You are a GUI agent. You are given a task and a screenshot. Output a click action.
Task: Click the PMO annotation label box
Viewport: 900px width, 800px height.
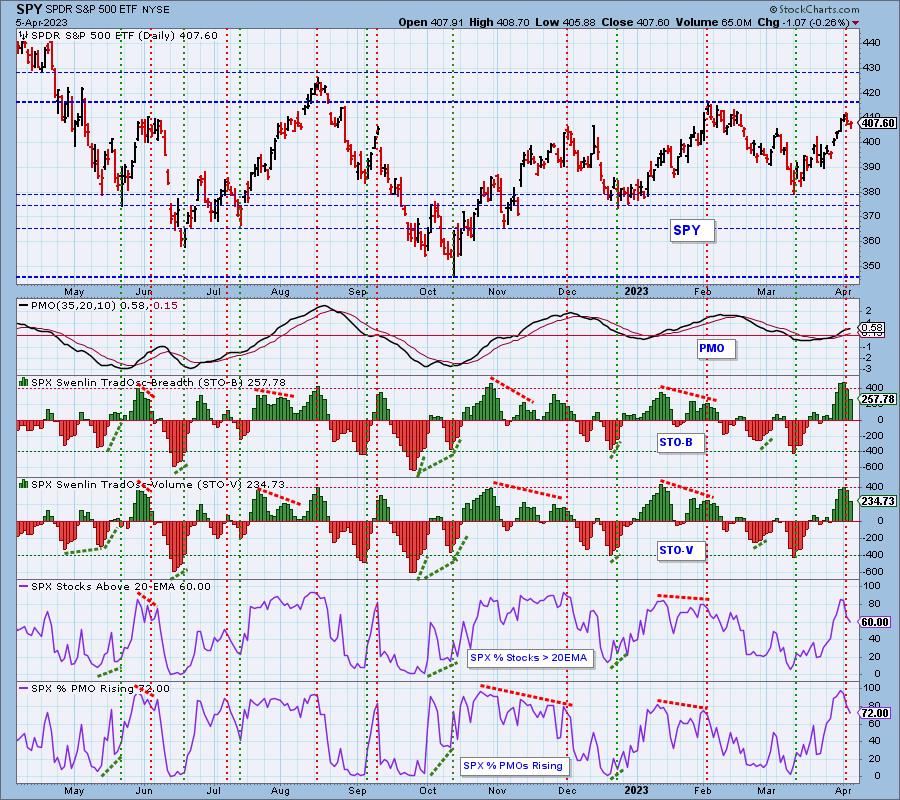(x=716, y=348)
